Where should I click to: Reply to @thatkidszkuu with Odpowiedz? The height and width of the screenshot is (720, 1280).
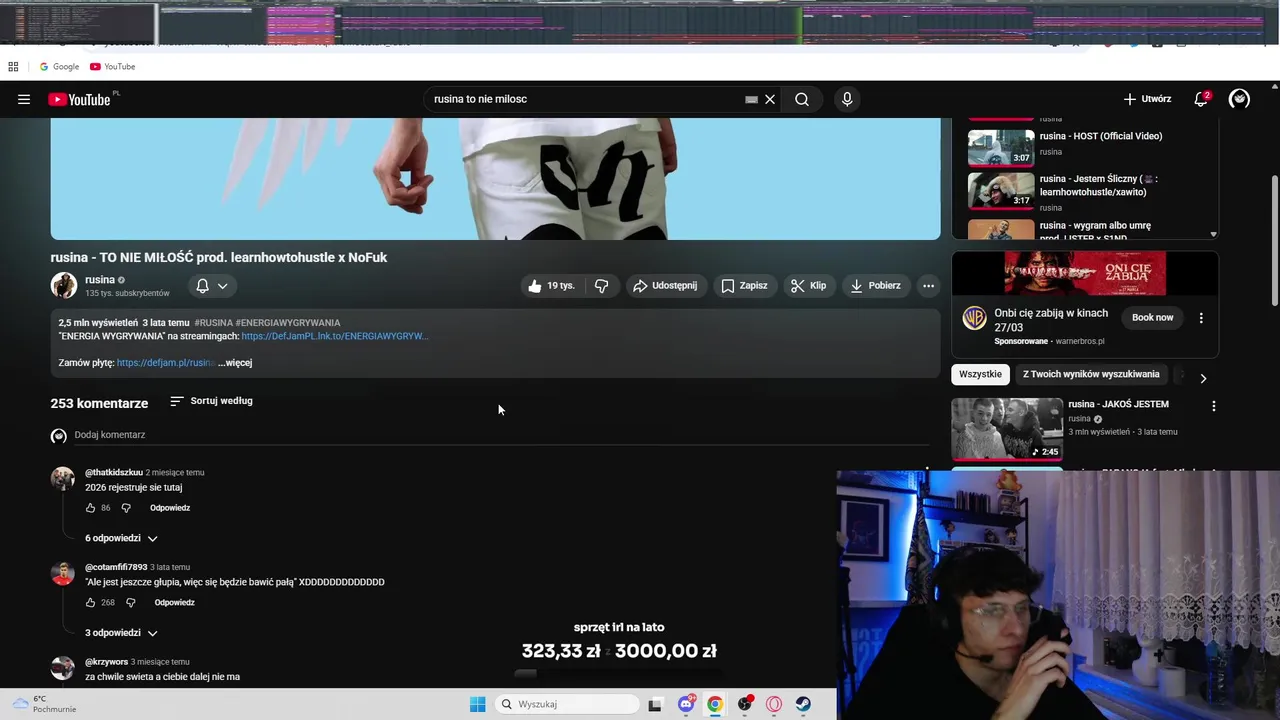tap(170, 508)
